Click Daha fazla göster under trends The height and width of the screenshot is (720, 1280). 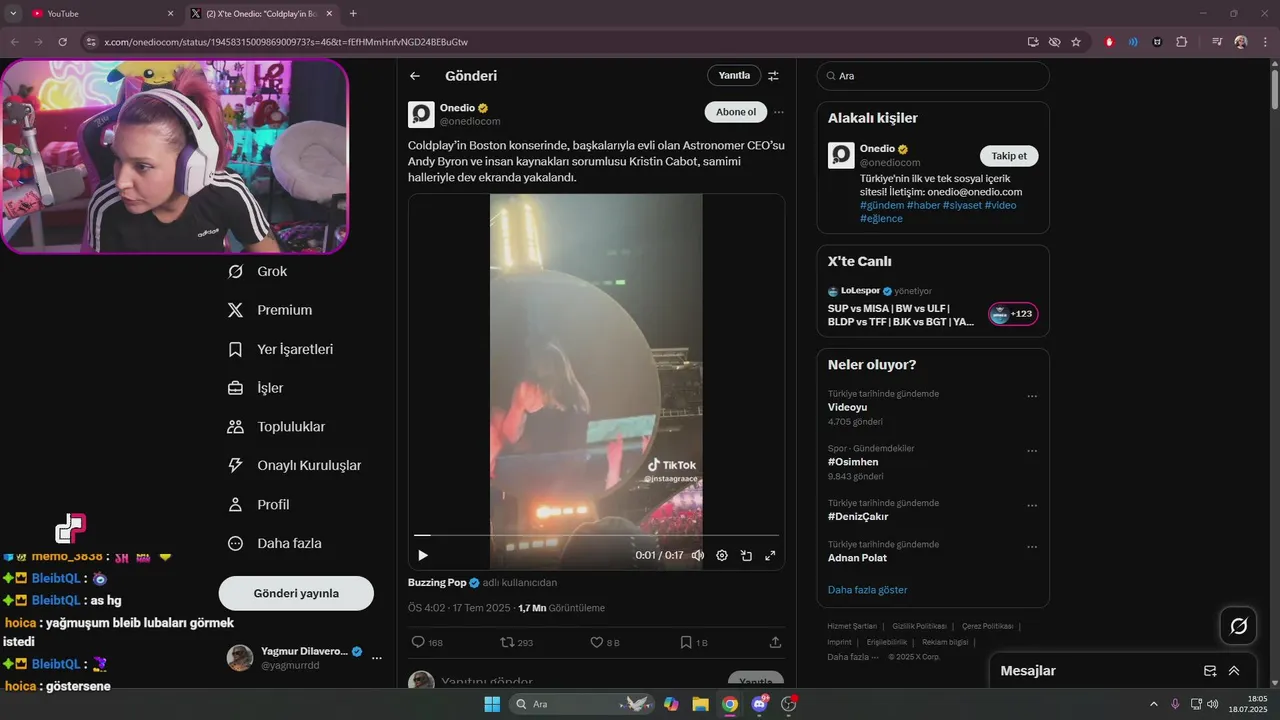[867, 590]
